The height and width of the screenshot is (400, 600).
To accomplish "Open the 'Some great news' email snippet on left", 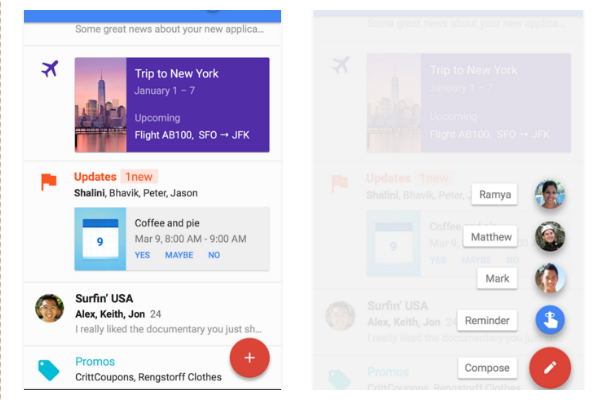I will point(170,29).
